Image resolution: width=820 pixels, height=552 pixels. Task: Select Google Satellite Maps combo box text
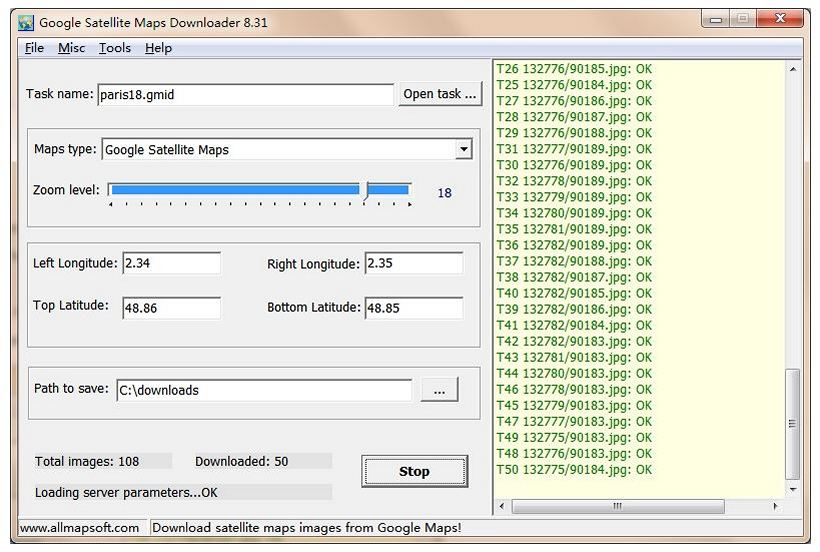(167, 150)
